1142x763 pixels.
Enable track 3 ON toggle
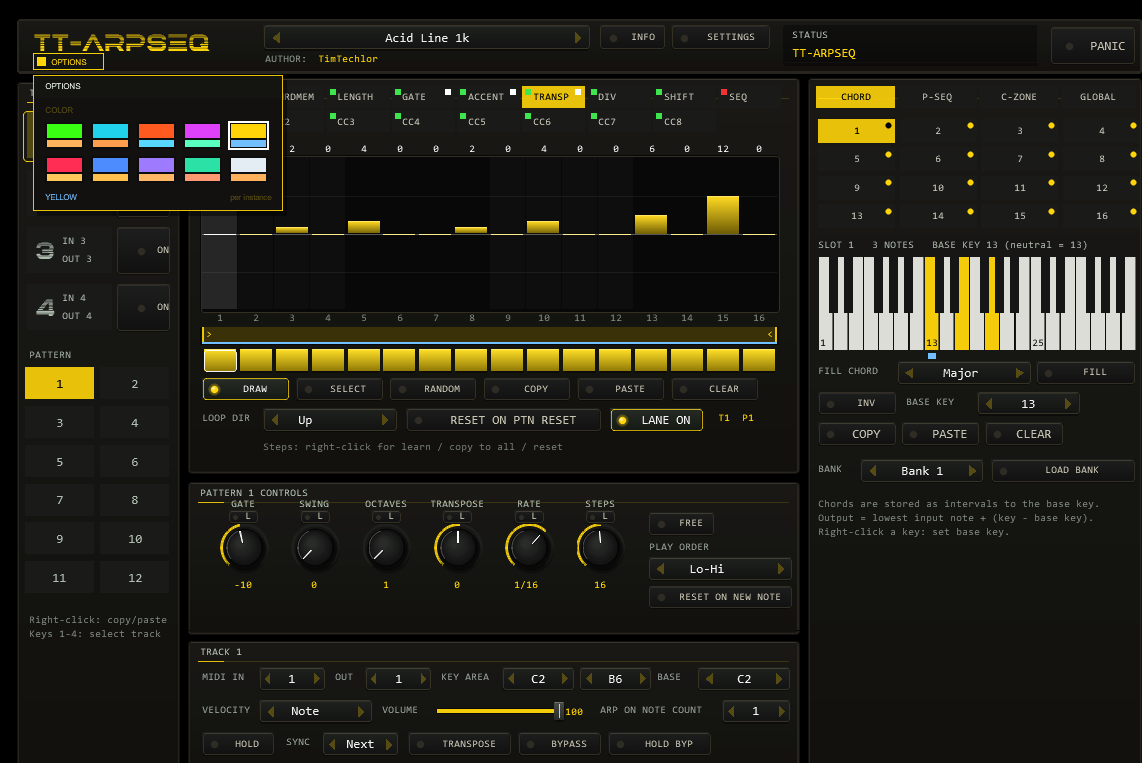144,250
